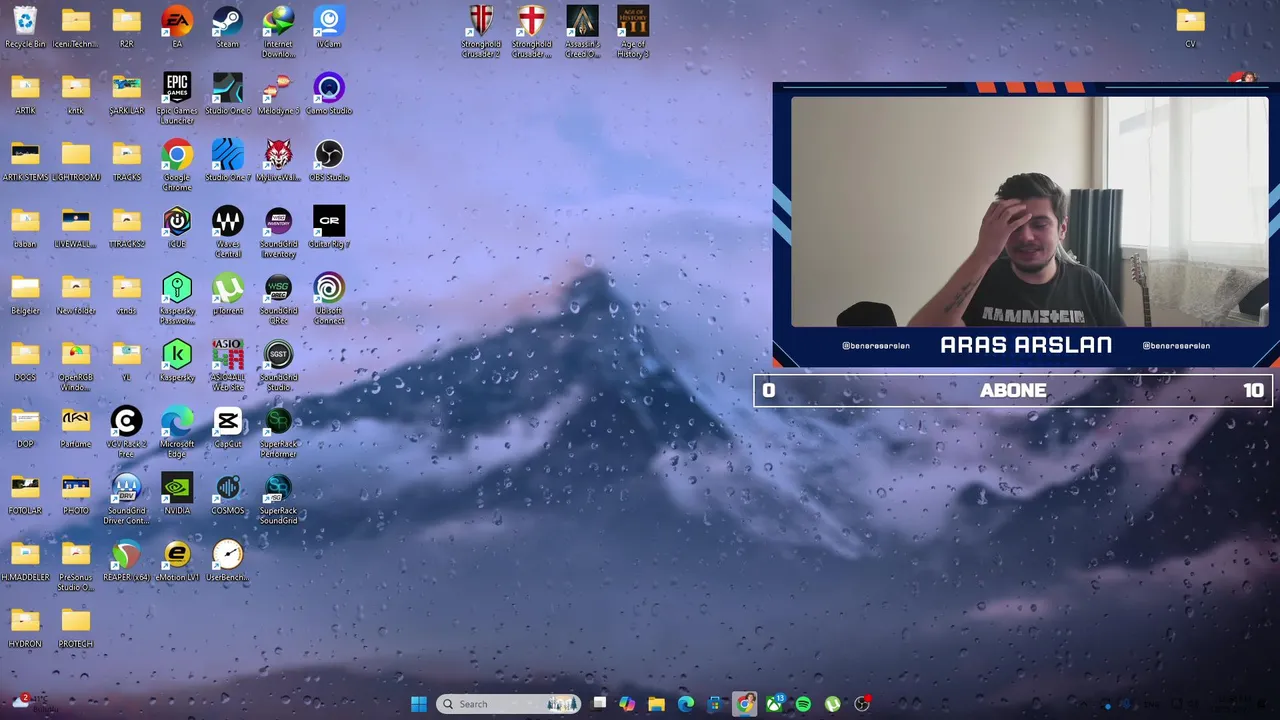Open the H.MADDELER folder
1280x720 pixels.
pyautogui.click(x=25, y=561)
